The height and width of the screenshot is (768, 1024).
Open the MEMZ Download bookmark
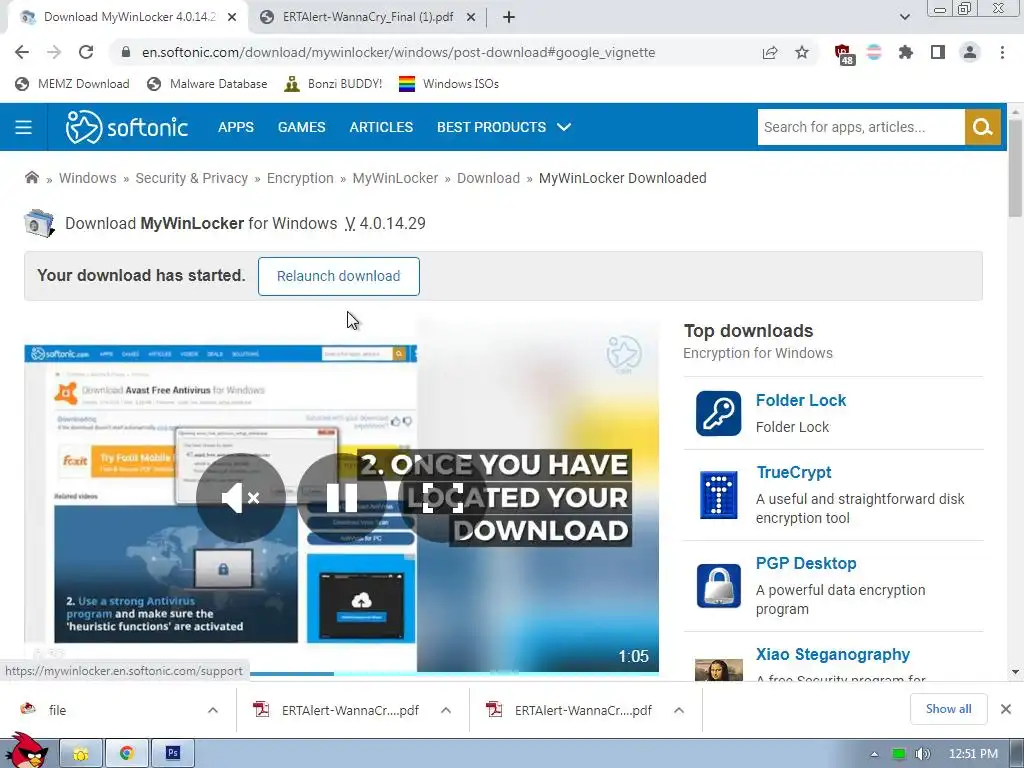(x=72, y=84)
